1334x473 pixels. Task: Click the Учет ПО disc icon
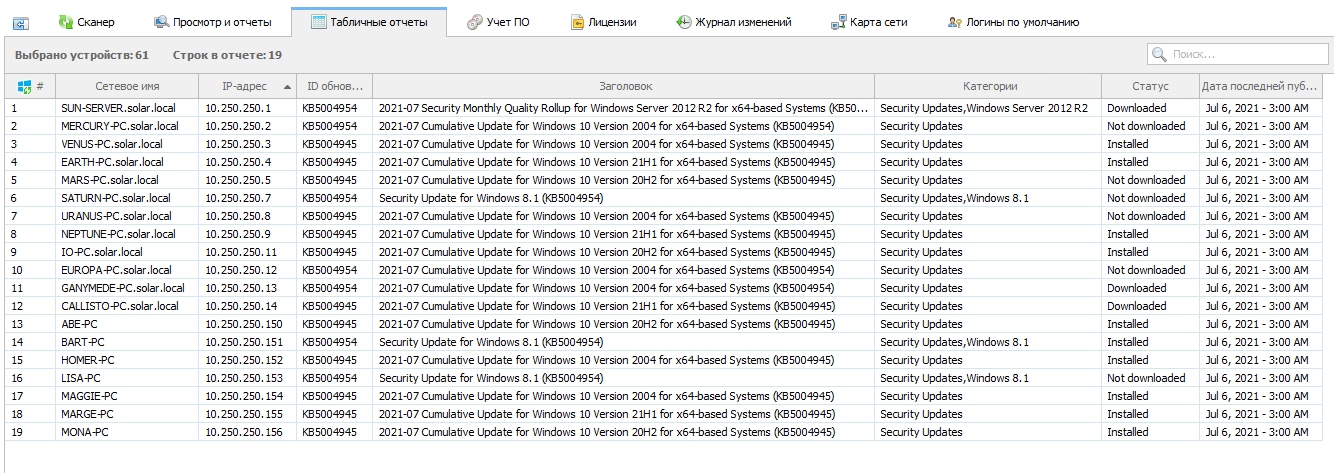click(x=474, y=22)
